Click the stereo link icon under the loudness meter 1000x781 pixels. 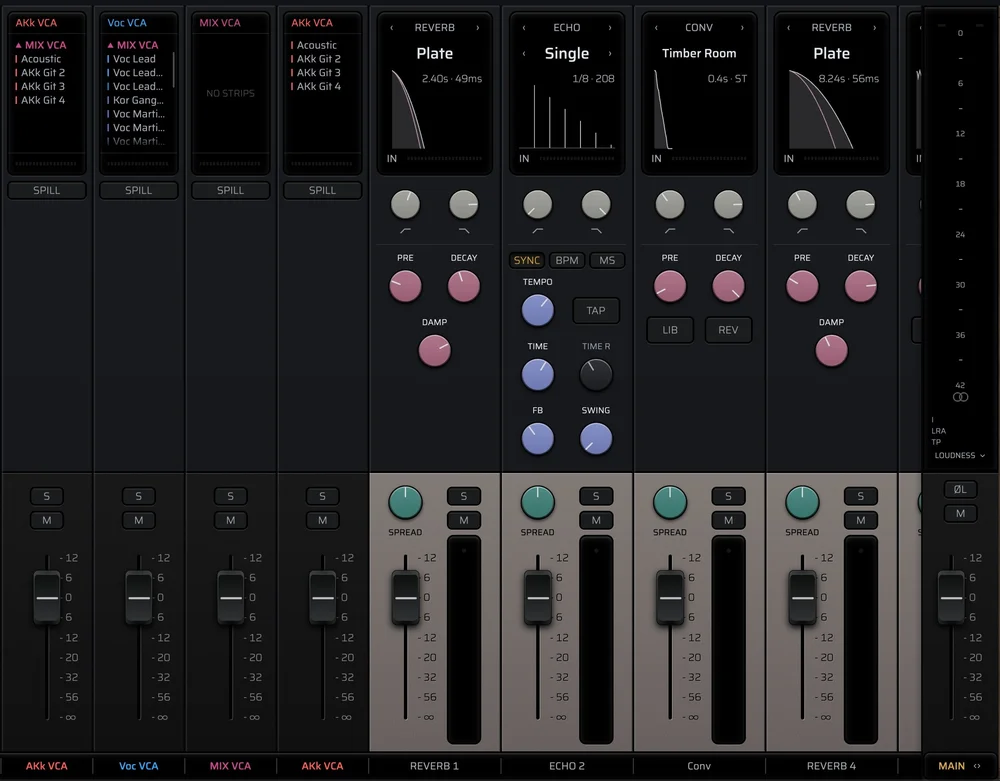click(960, 397)
